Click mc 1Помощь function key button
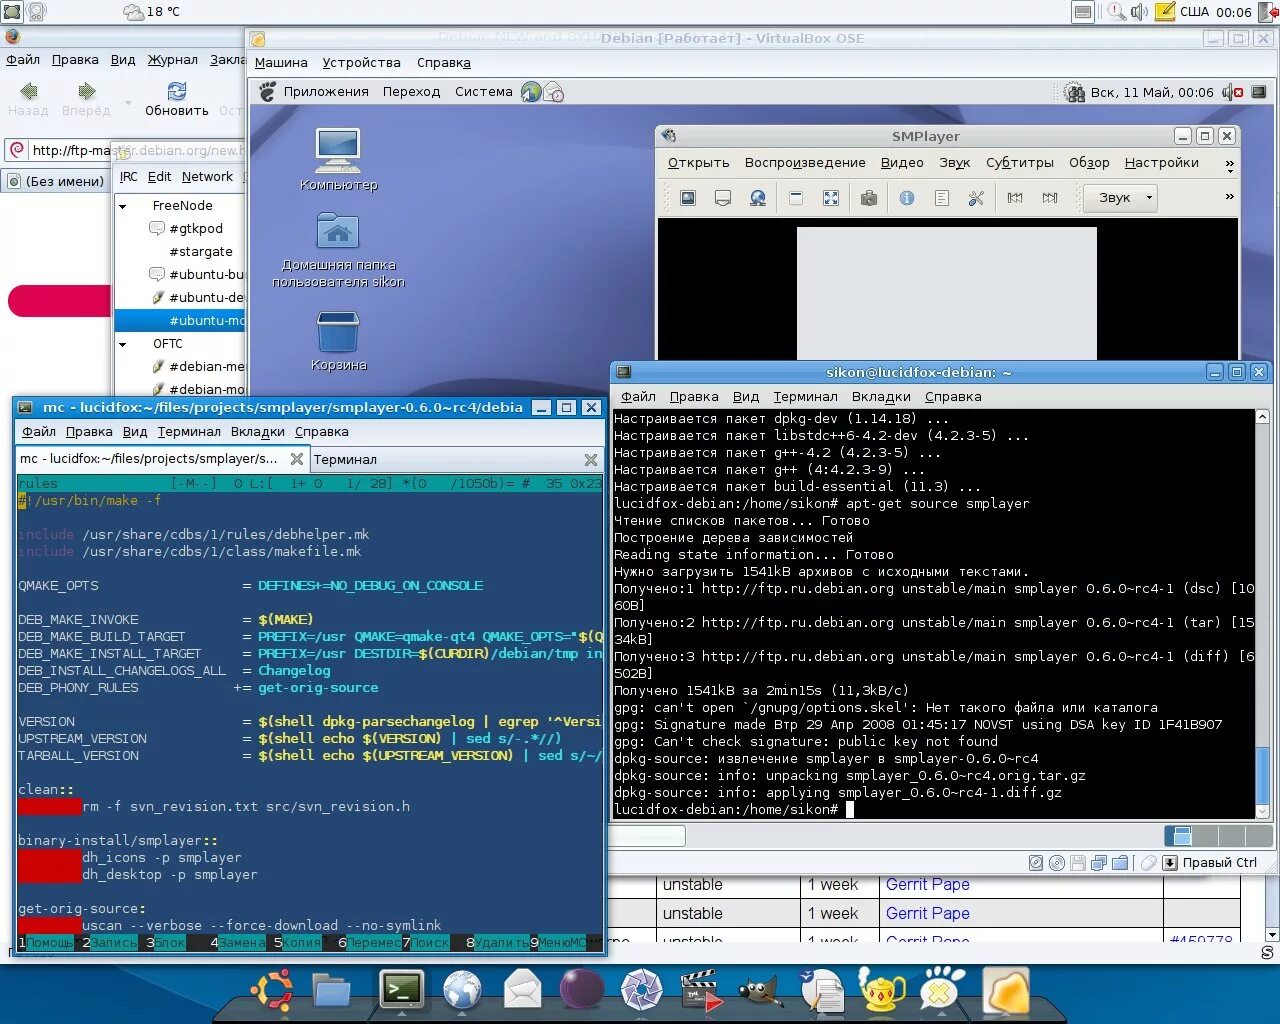The image size is (1280, 1024). (x=46, y=943)
